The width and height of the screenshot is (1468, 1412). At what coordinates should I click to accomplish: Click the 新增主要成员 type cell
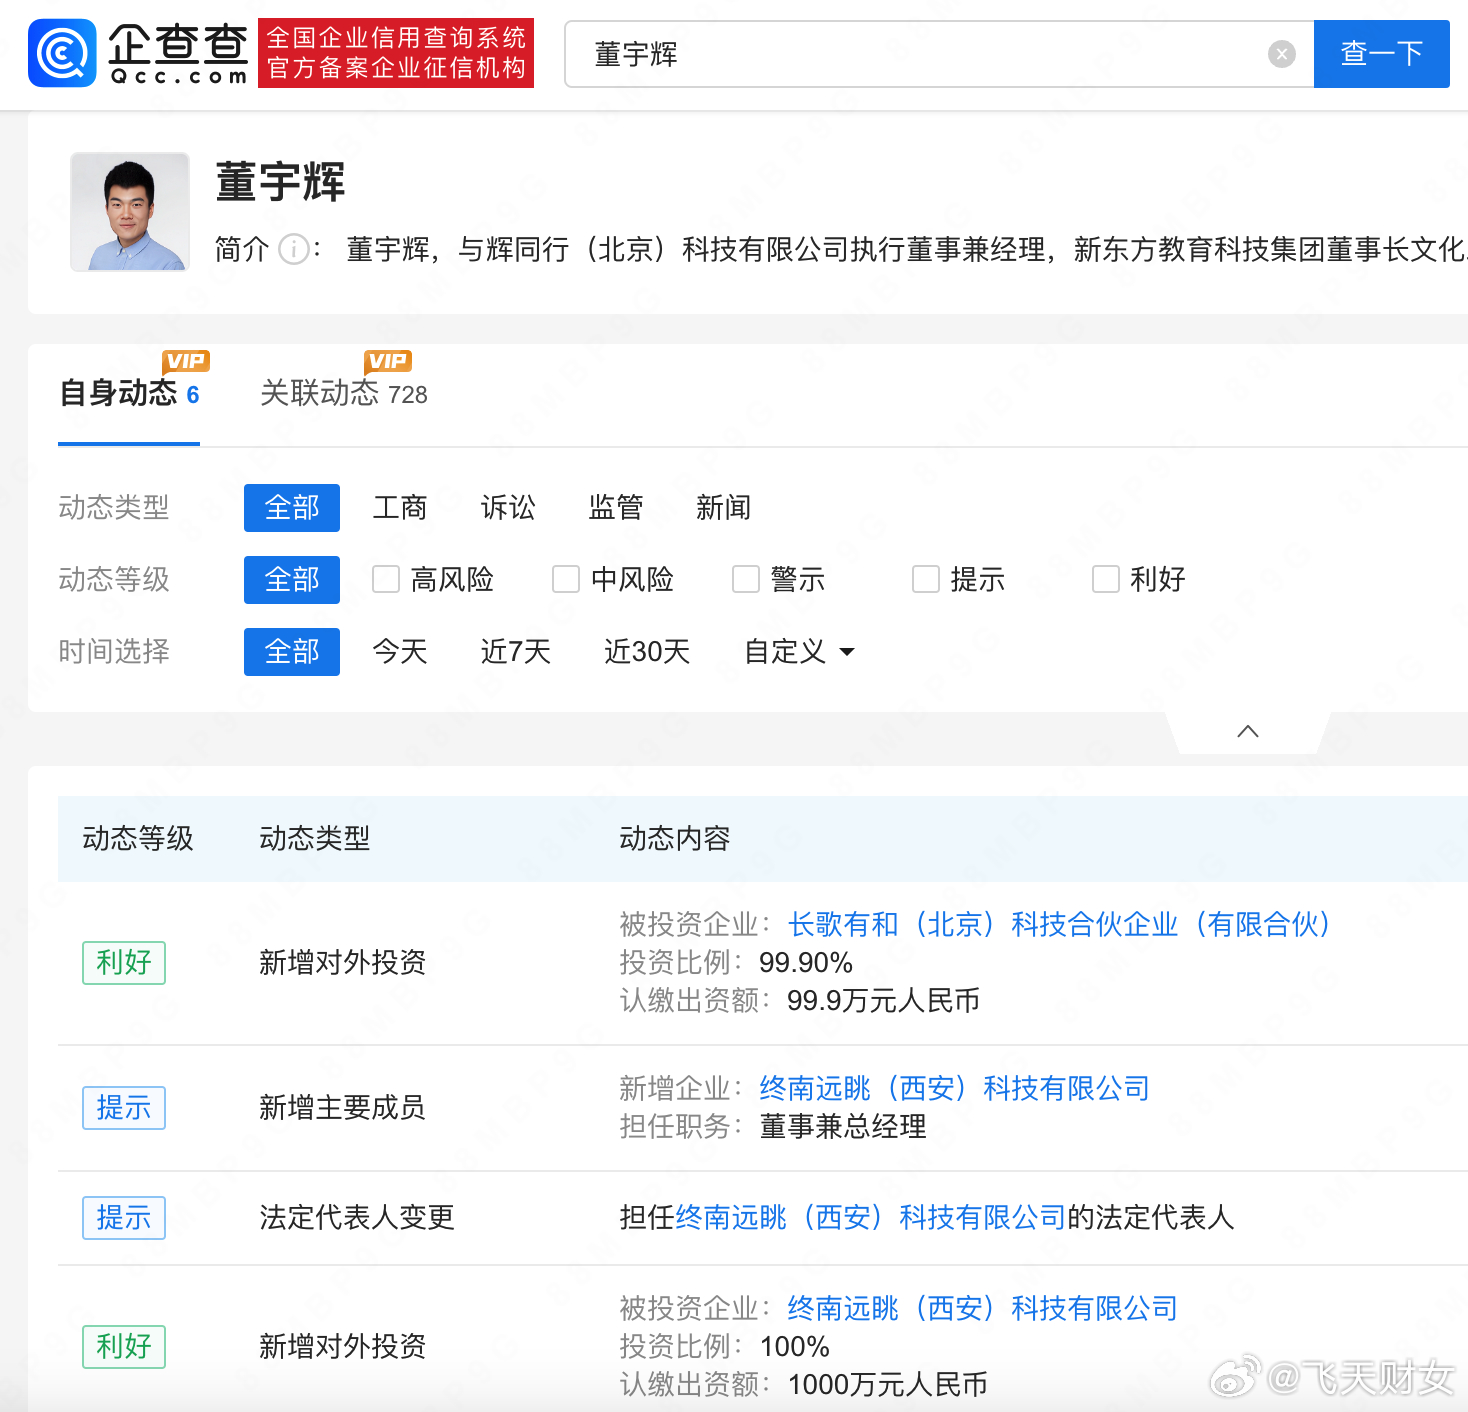[x=343, y=1107]
